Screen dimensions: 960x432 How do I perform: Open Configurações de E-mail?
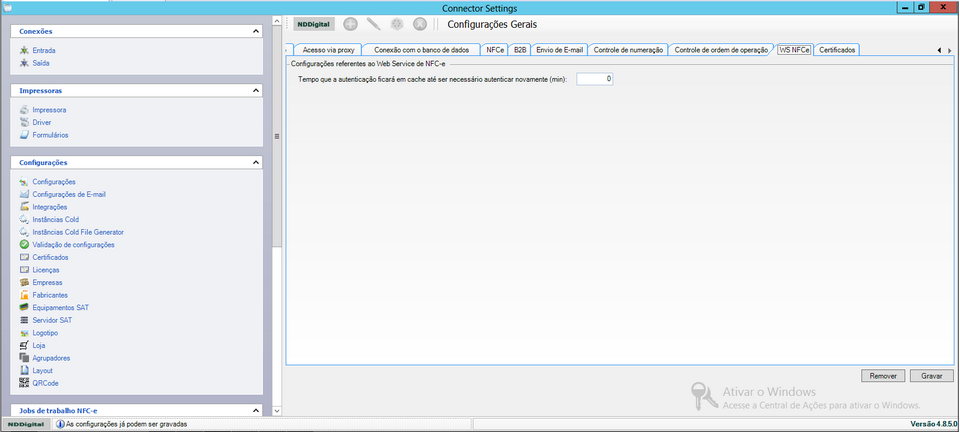pos(69,194)
